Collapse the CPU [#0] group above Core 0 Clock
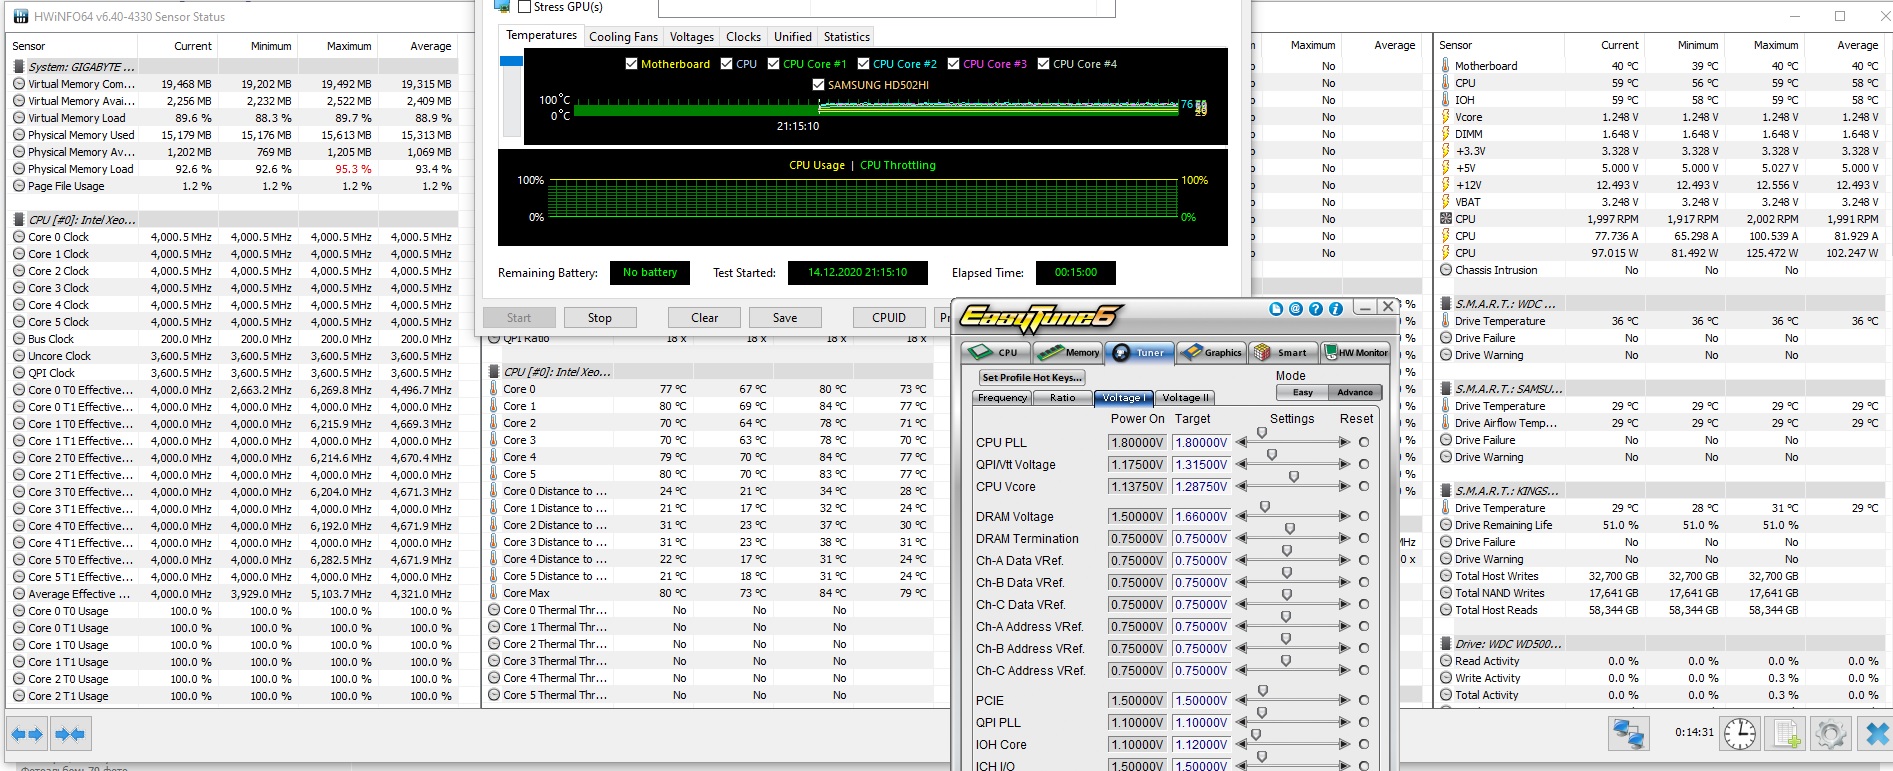Screen dimensions: 1893x771 click(x=19, y=220)
